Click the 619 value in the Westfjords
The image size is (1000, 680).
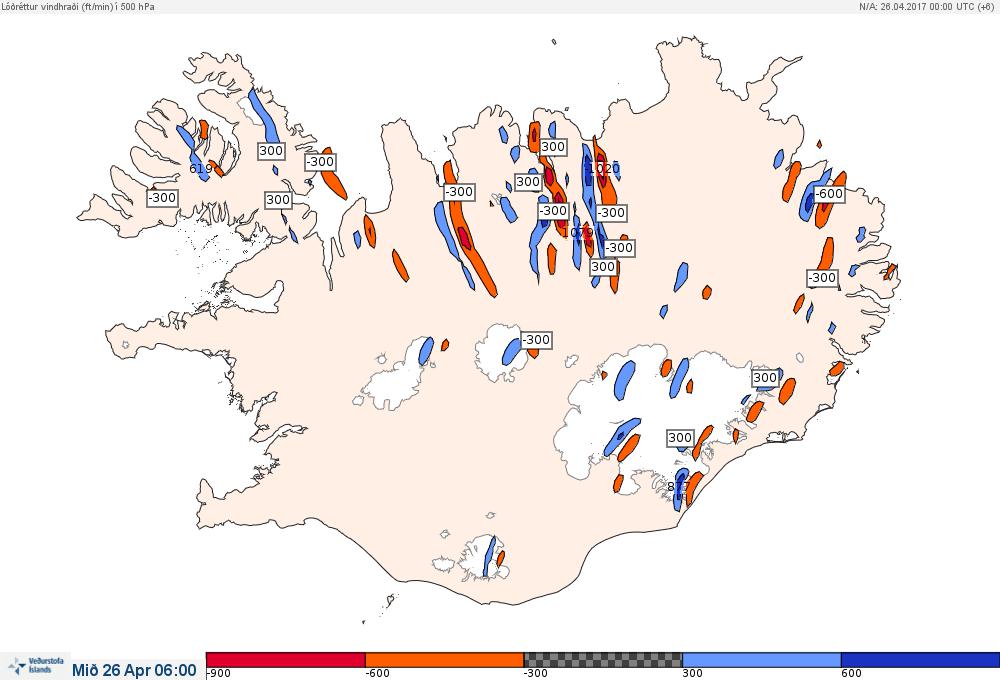200,169
